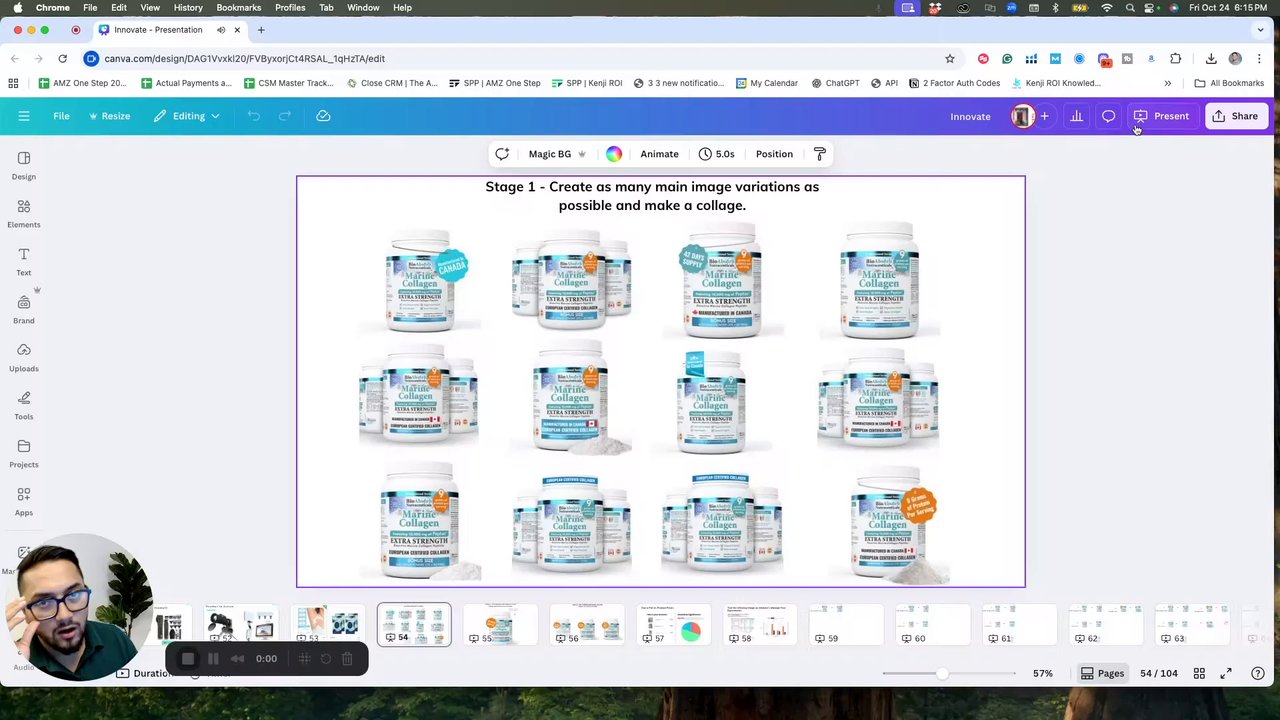Open a new Chrome tab
This screenshot has width=1280, height=720.
(x=261, y=30)
